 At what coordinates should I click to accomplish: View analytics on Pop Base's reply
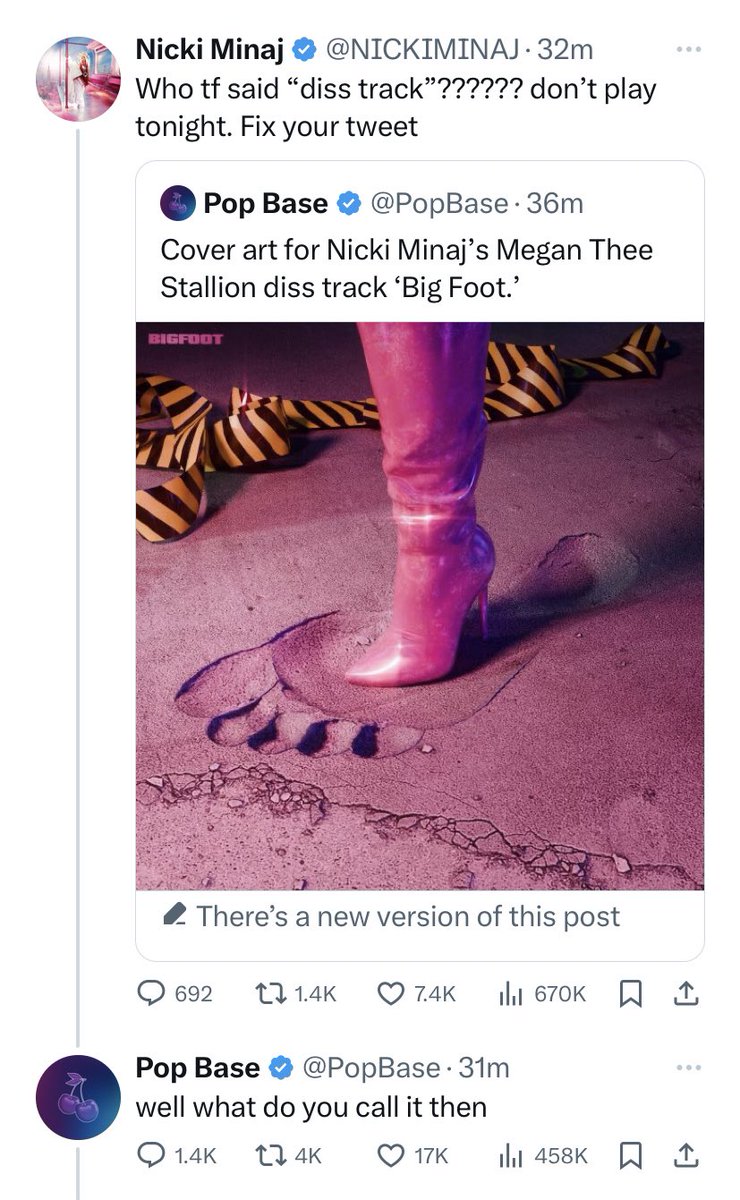tap(541, 1155)
